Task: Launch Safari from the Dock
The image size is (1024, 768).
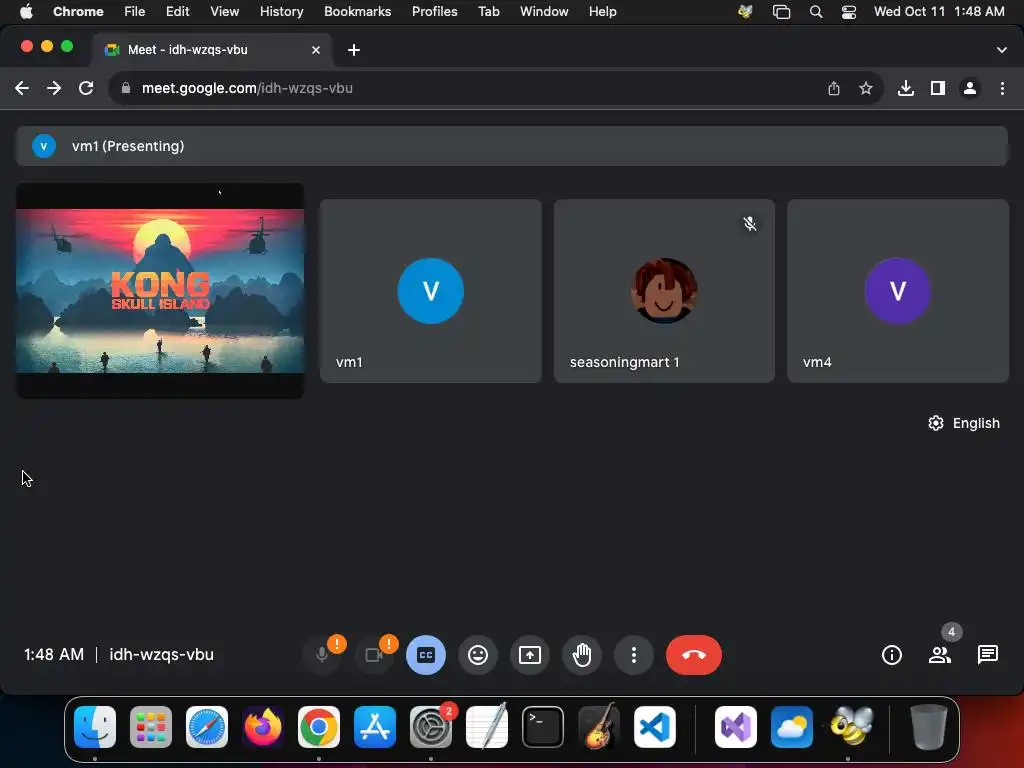Action: click(x=207, y=727)
